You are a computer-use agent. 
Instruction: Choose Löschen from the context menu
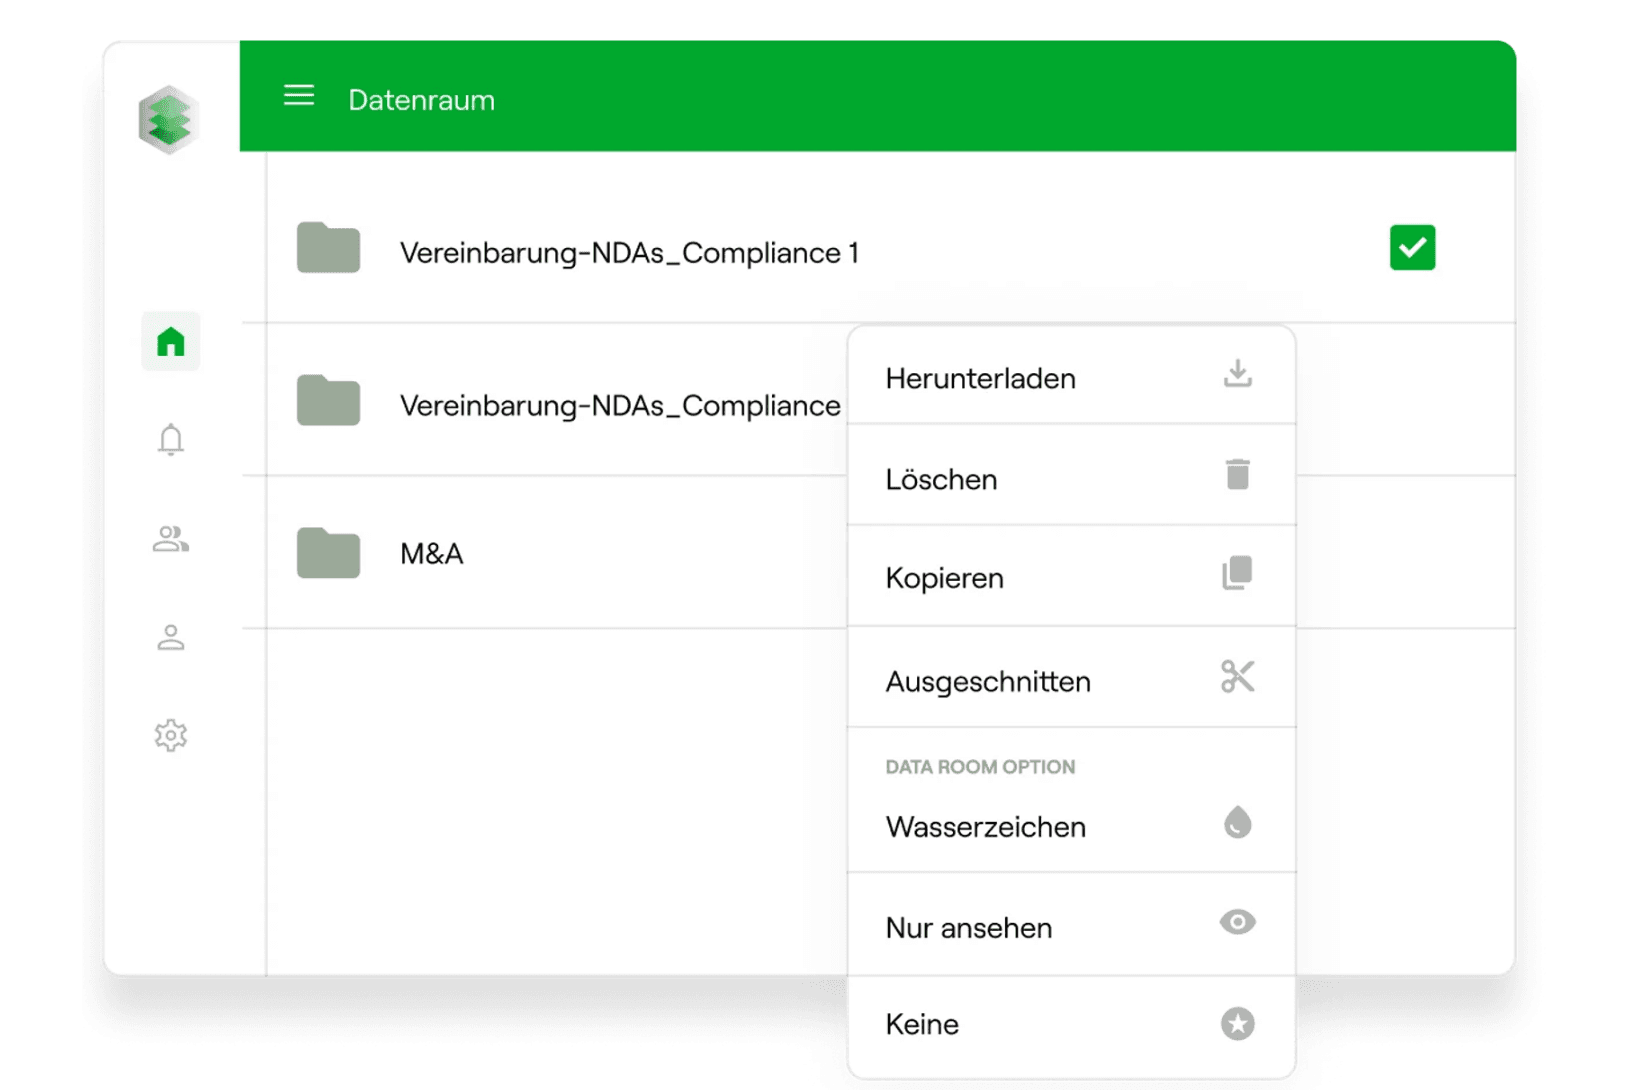pyautogui.click(x=1071, y=475)
